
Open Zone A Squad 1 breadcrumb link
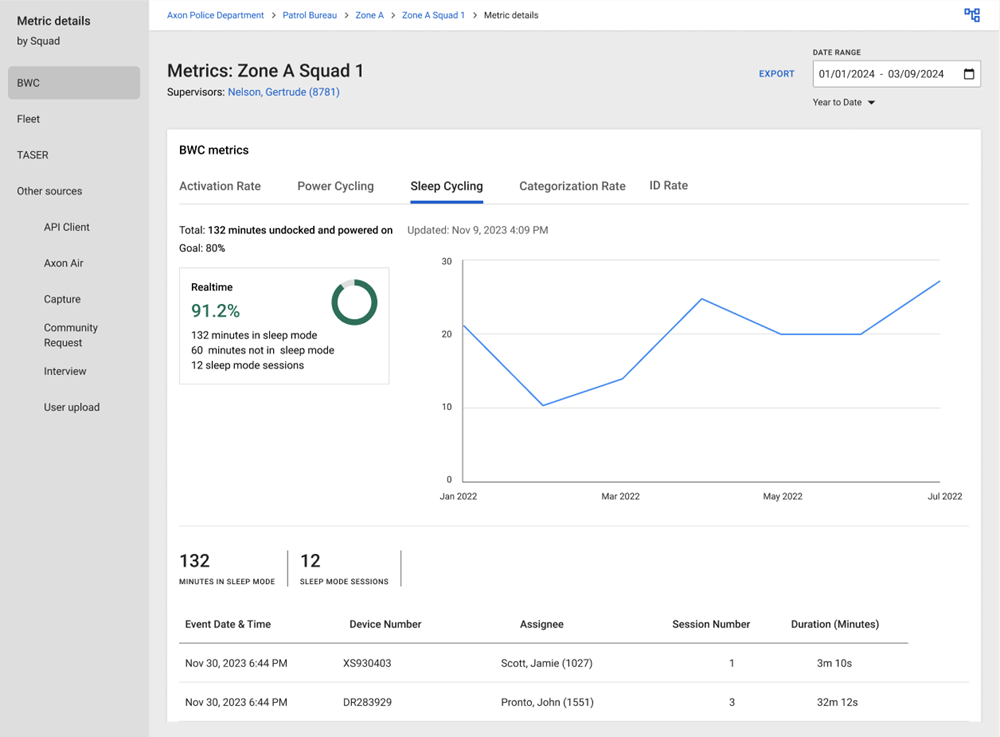(433, 15)
